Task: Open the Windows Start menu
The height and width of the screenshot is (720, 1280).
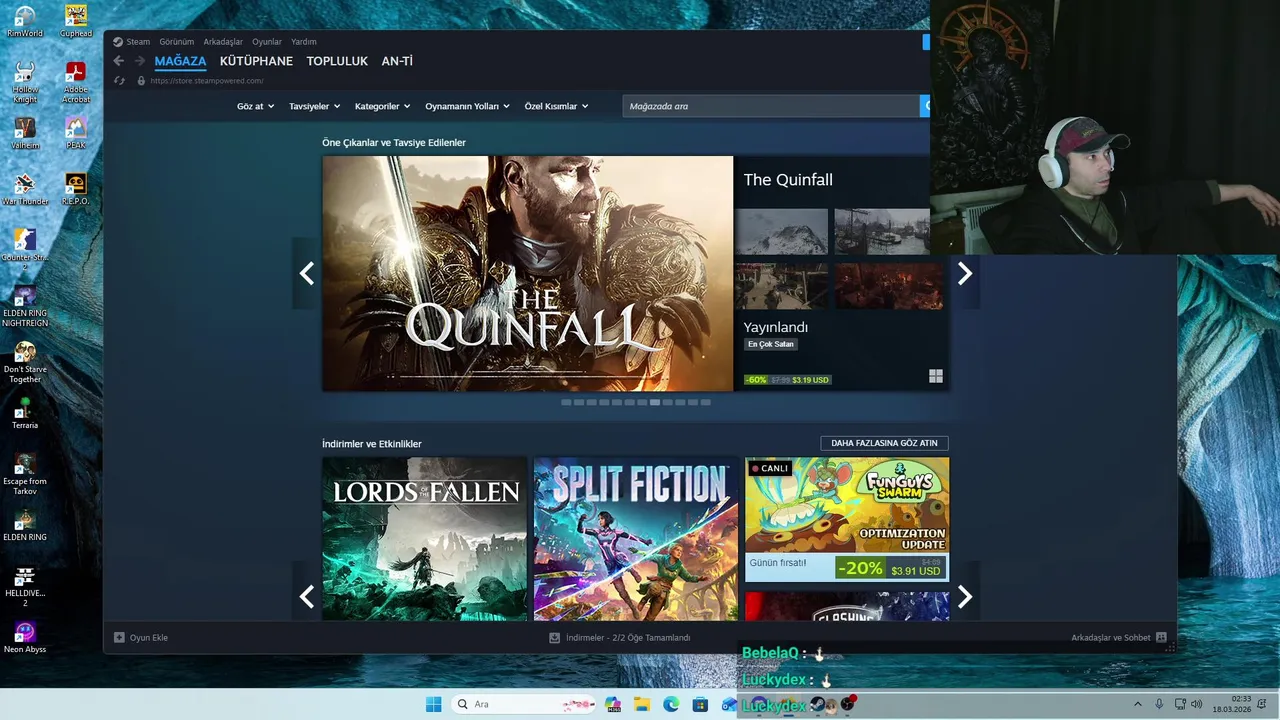Action: [x=433, y=704]
